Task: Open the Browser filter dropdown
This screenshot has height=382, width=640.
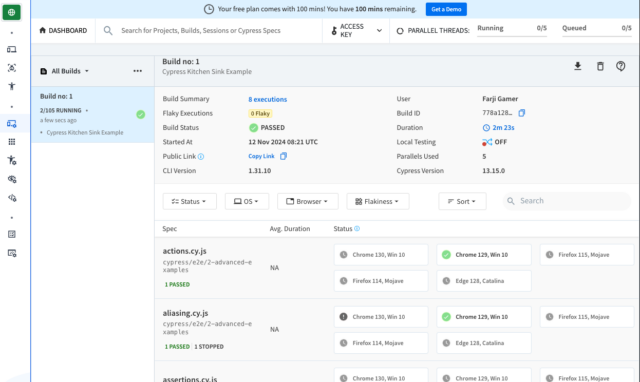Action: [307, 202]
